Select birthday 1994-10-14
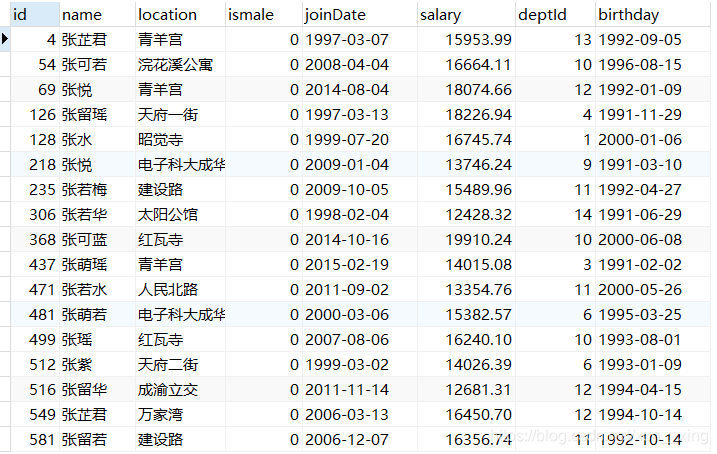Screen dimensions: 717x454 653,415
